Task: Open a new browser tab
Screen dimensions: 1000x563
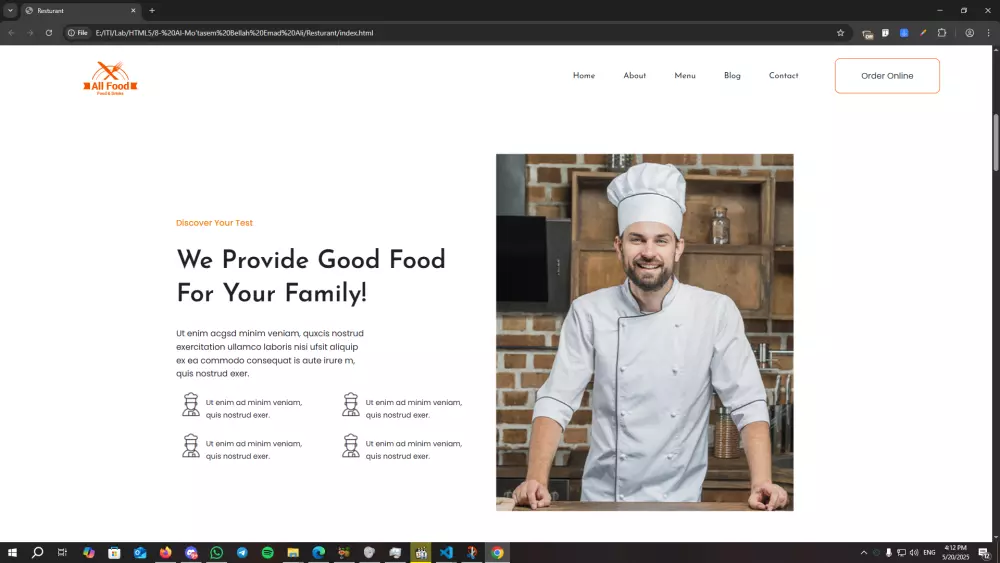Action: tap(152, 11)
